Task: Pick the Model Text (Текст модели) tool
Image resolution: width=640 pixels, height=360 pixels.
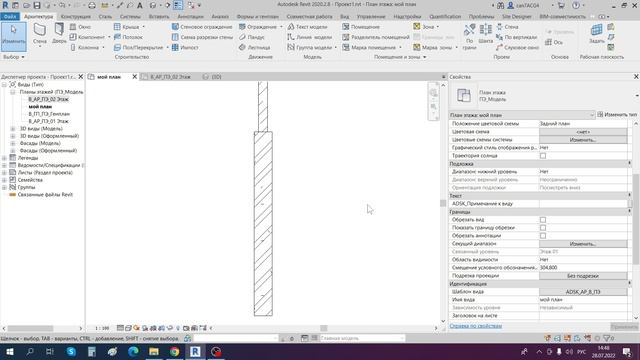Action: pyautogui.click(x=307, y=27)
